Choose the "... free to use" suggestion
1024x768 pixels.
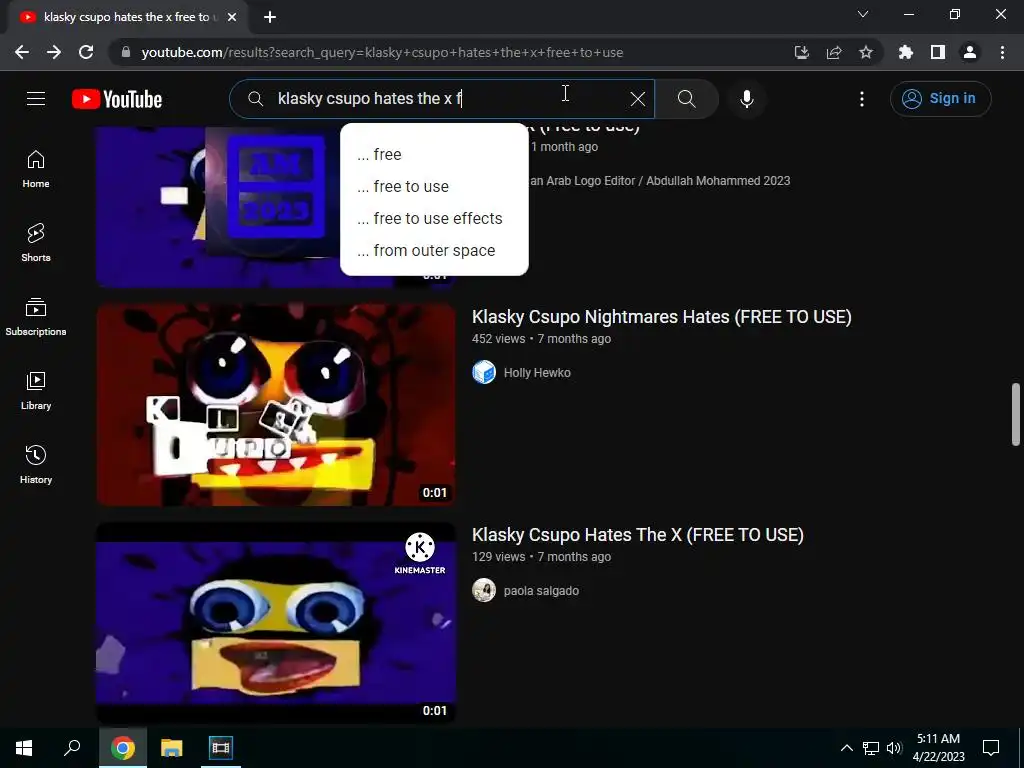point(434,187)
